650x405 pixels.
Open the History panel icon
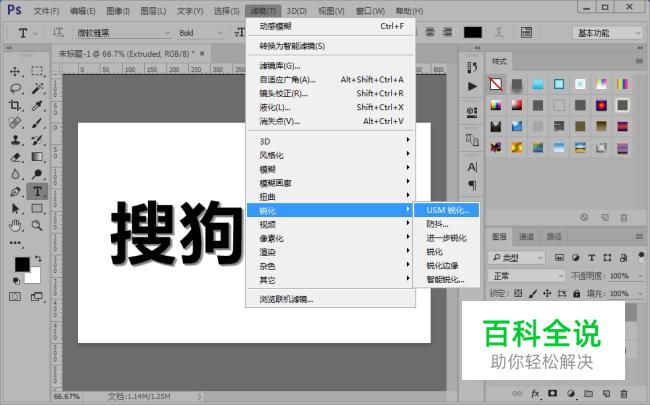472,67
